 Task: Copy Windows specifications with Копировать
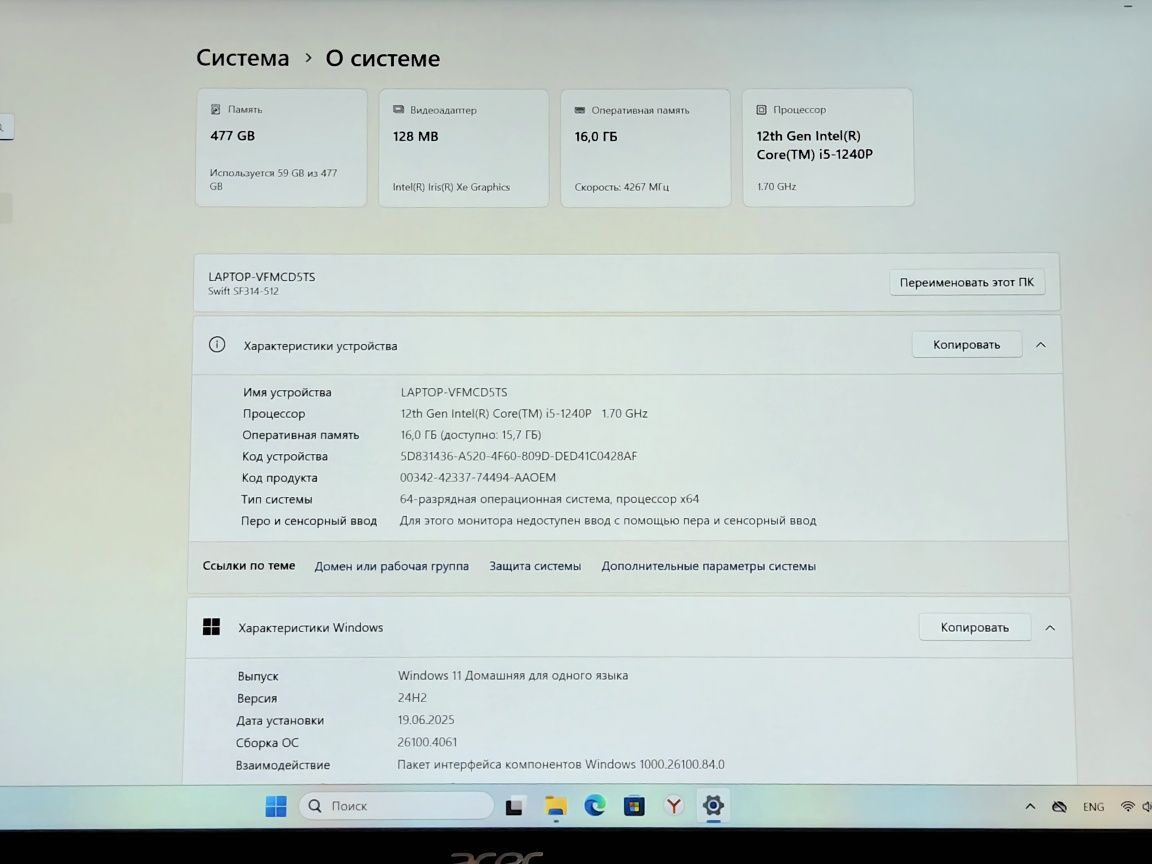[975, 627]
